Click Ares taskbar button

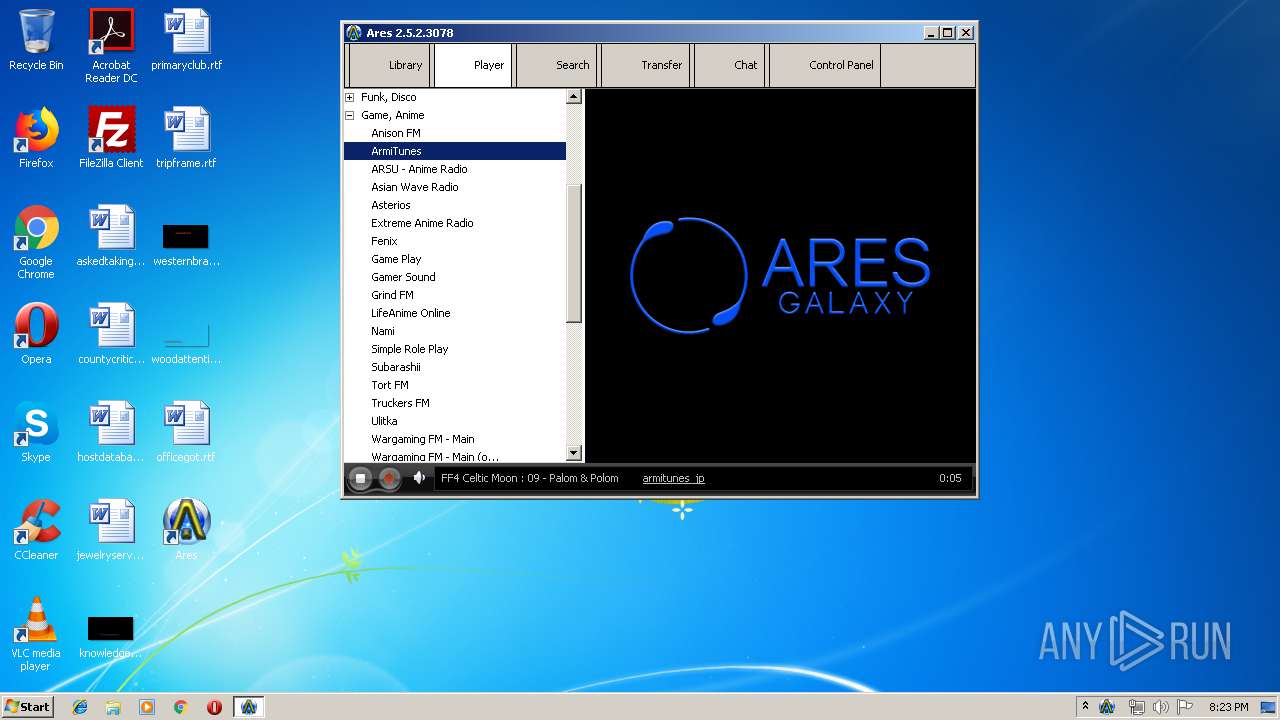(249, 706)
